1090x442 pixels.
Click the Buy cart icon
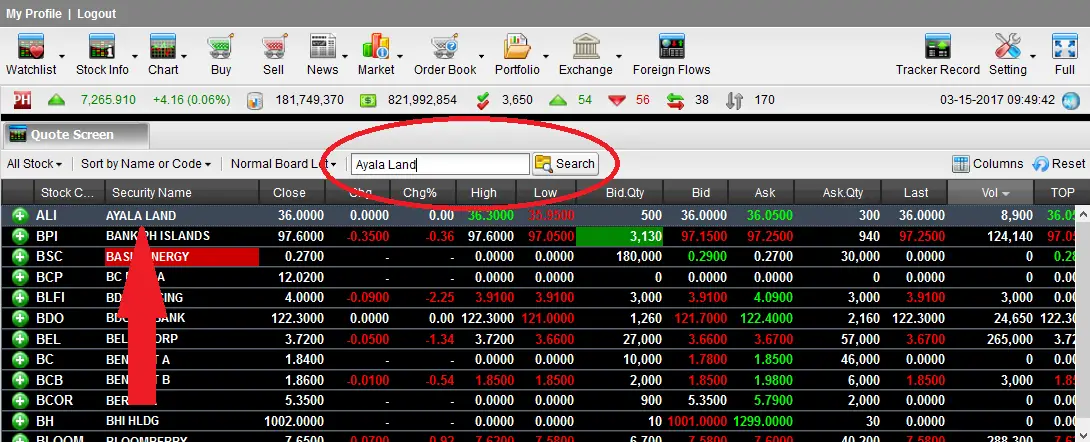point(221,47)
